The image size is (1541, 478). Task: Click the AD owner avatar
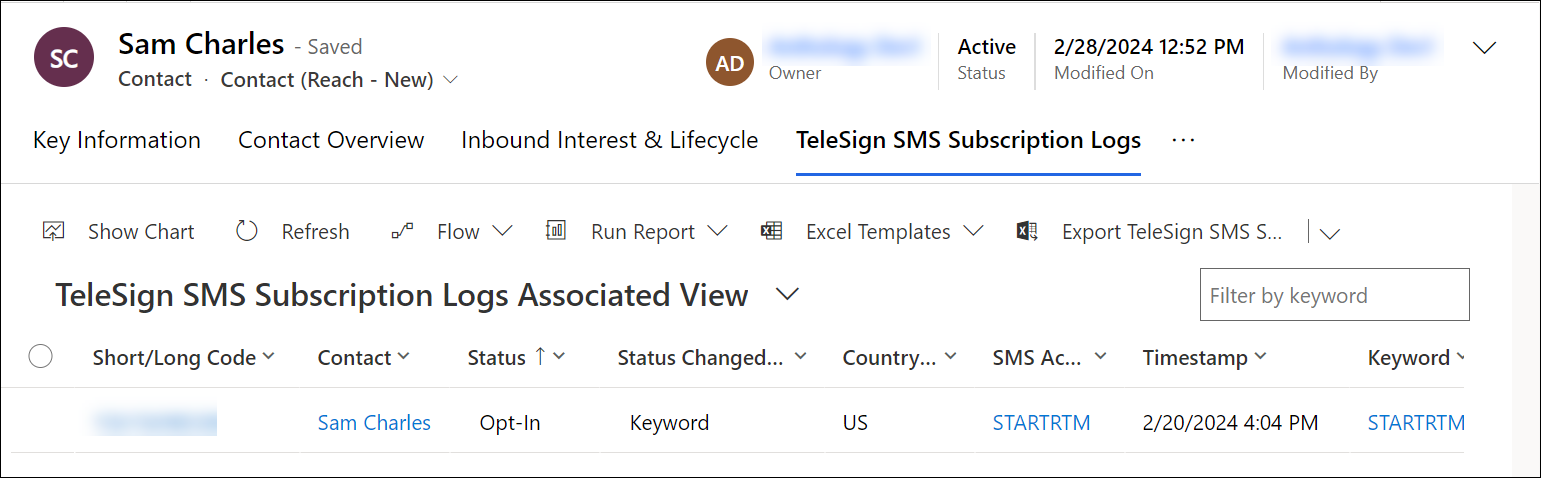point(730,62)
